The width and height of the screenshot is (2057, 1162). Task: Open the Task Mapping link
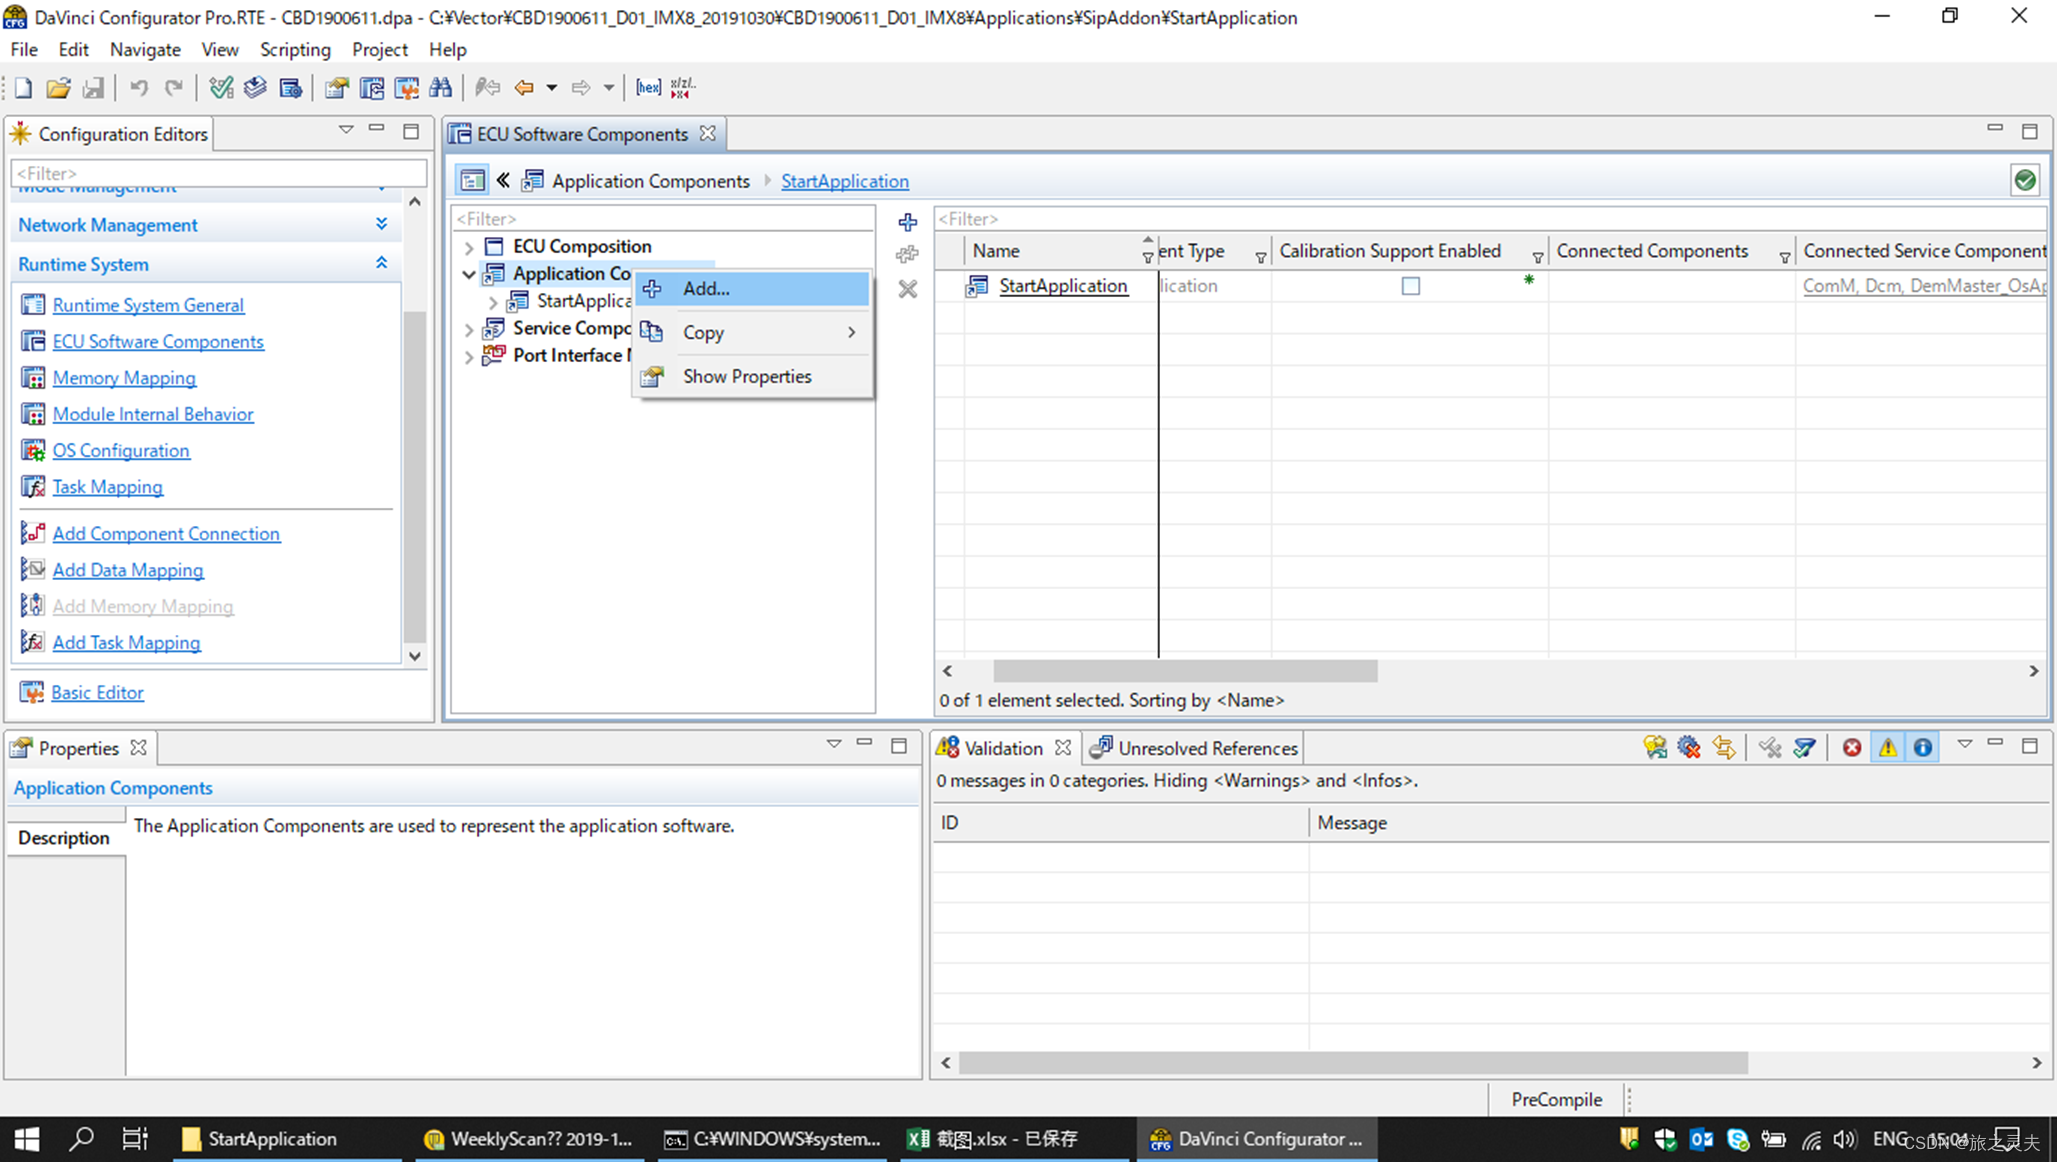point(107,487)
